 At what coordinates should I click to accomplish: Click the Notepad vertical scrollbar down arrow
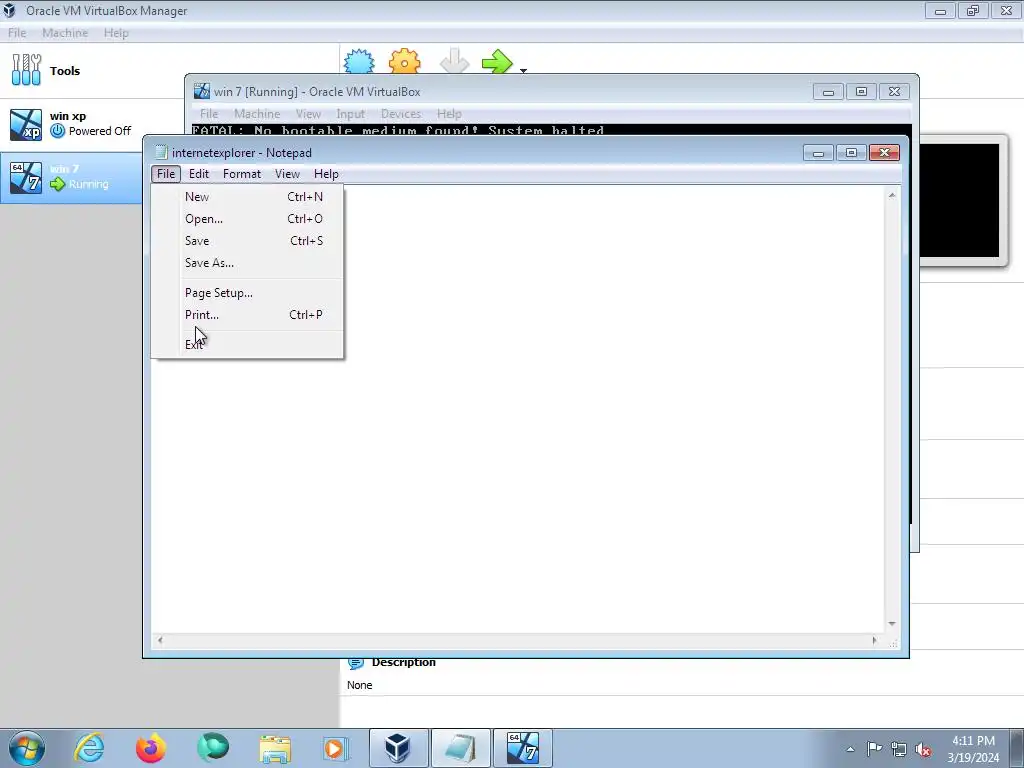pos(892,624)
